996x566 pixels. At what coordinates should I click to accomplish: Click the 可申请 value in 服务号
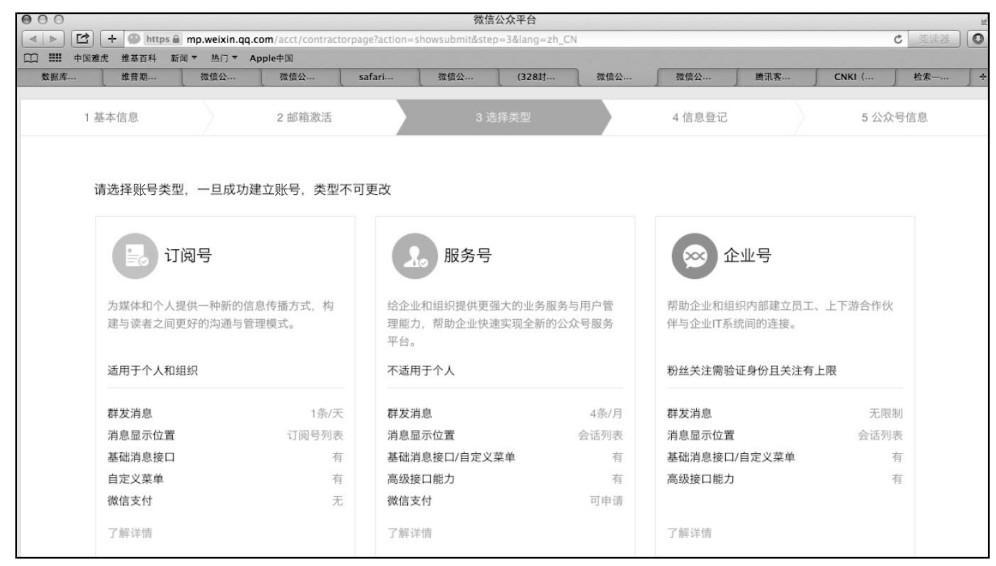[607, 501]
